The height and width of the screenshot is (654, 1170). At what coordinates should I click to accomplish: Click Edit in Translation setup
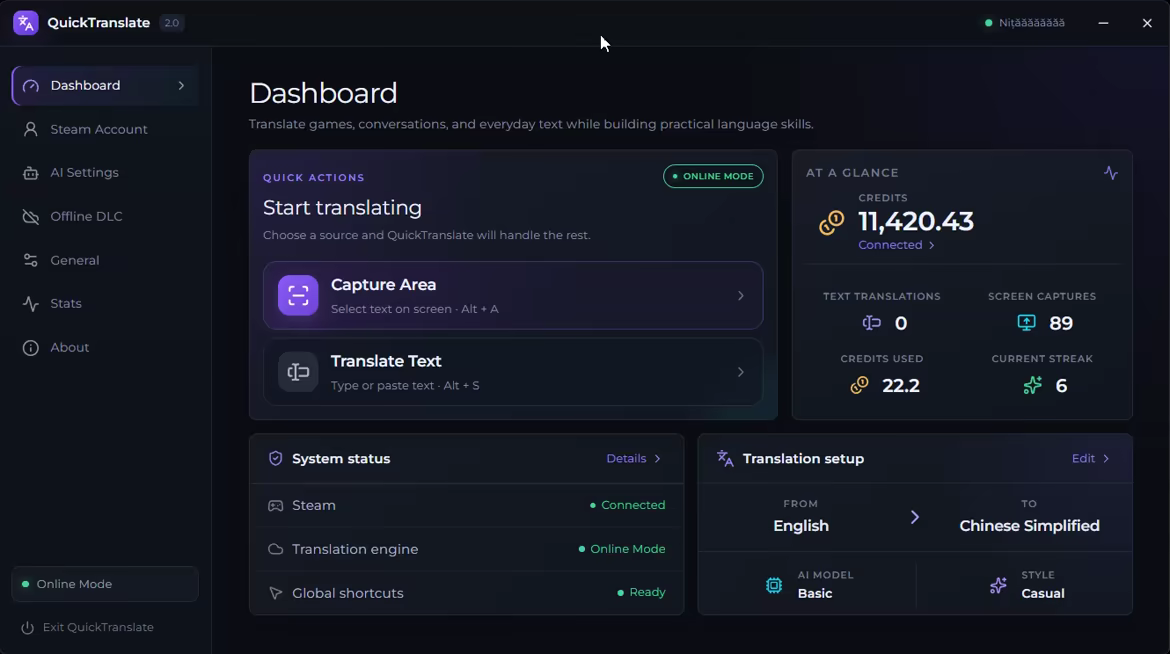point(1091,458)
